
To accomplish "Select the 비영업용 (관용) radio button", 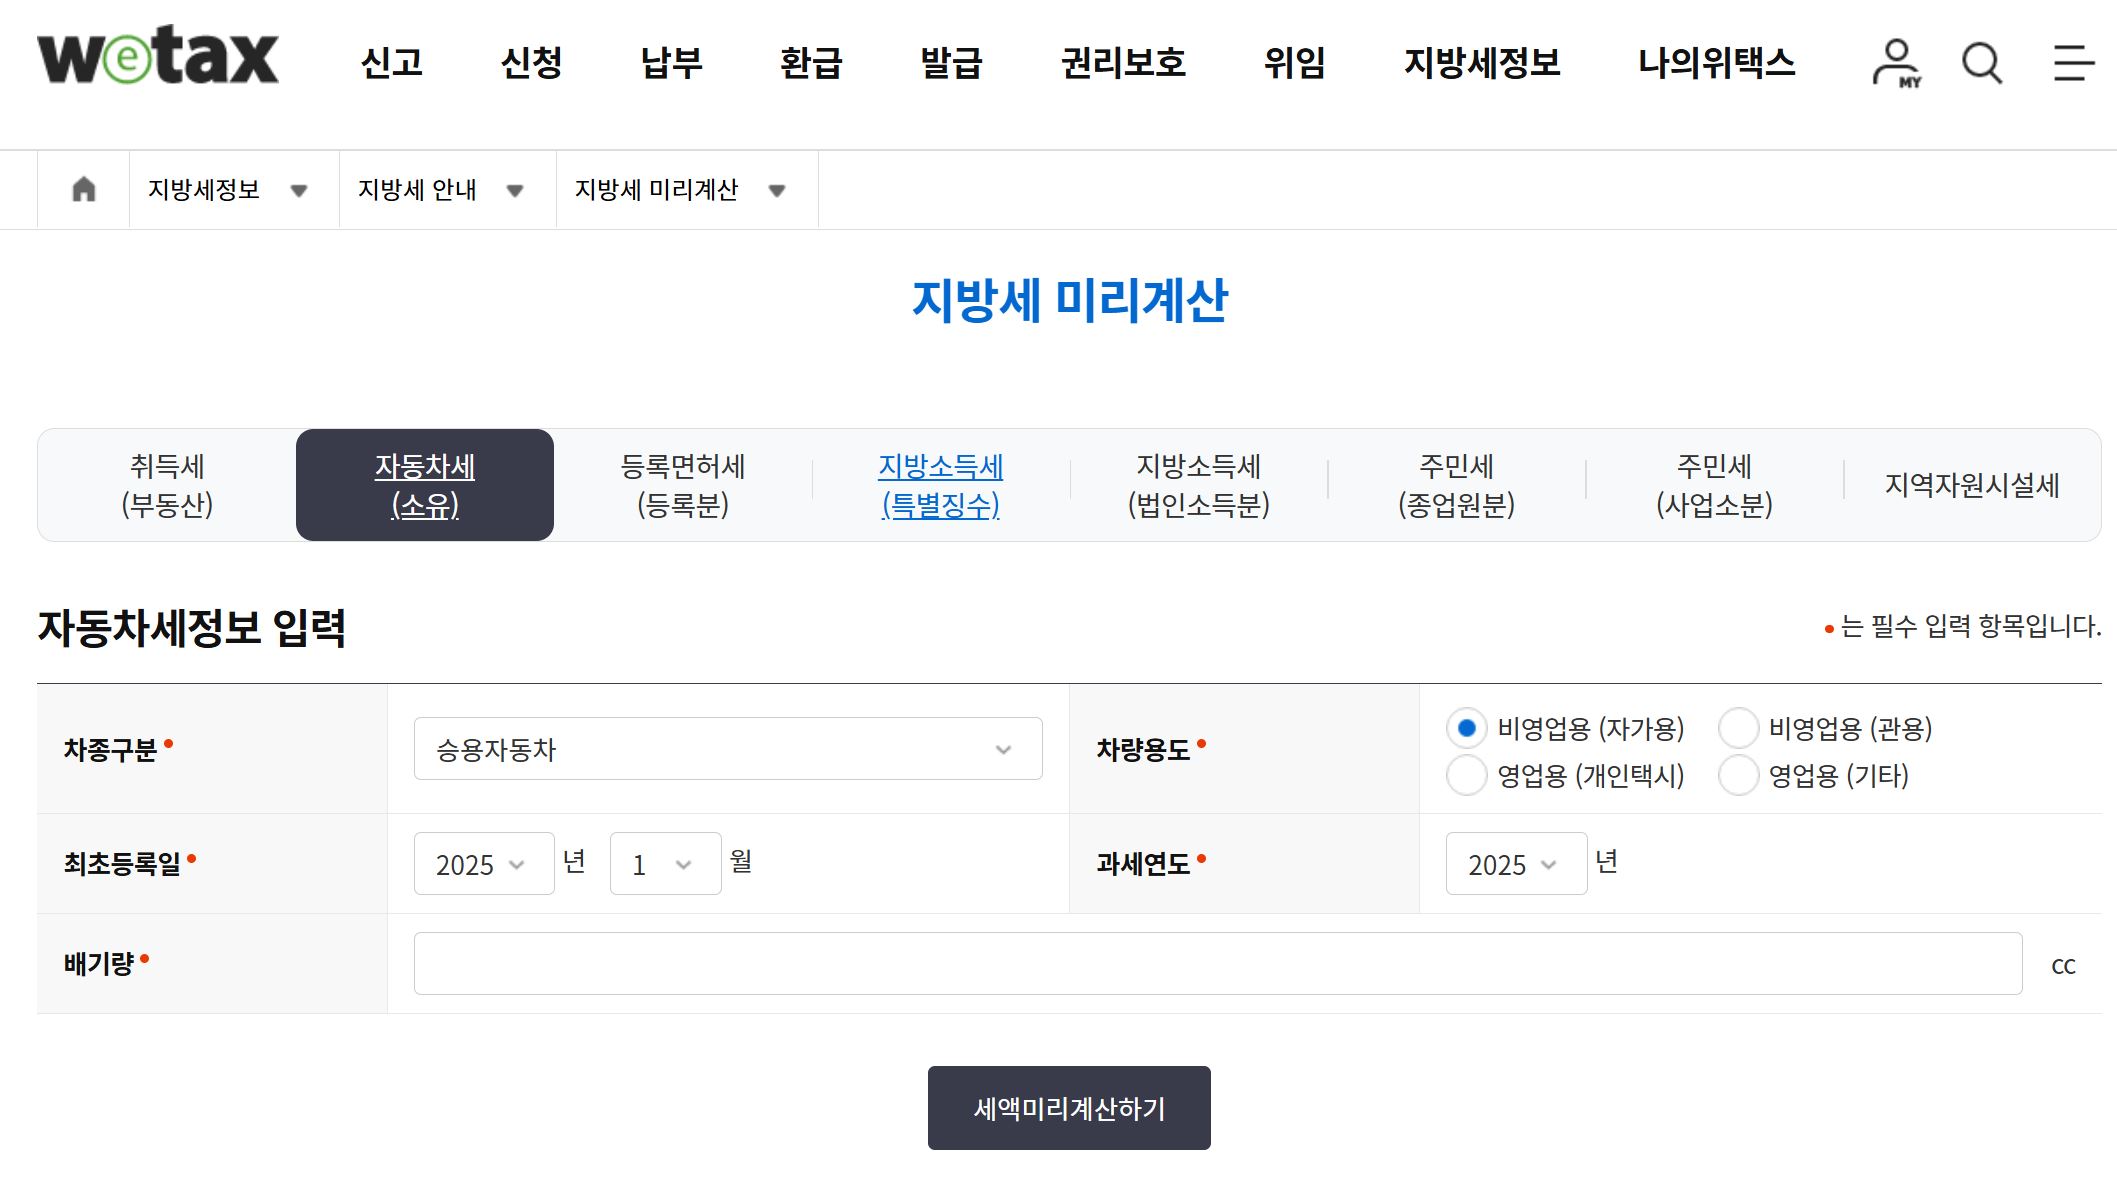I will coord(1737,729).
